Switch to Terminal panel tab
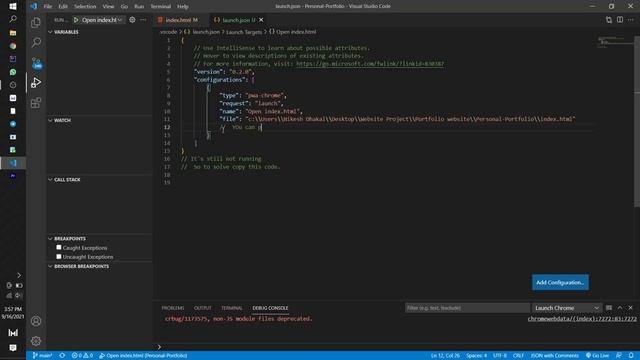The height and width of the screenshot is (360, 640). 231,308
